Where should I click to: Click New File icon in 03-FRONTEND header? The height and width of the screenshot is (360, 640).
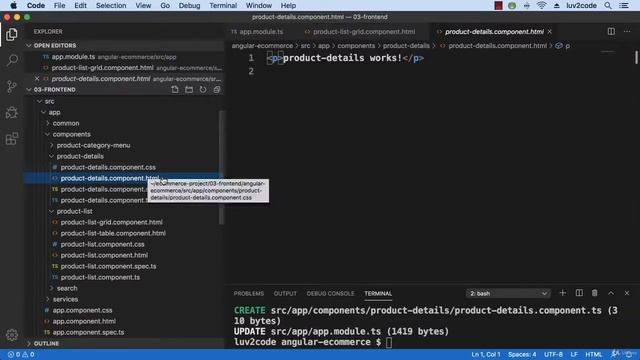(175, 89)
